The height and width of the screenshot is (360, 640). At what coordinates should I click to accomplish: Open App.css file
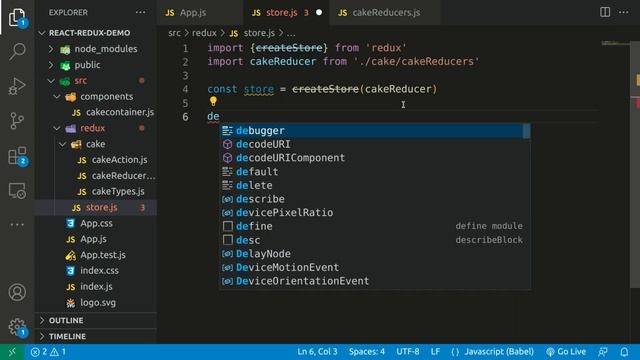96,223
